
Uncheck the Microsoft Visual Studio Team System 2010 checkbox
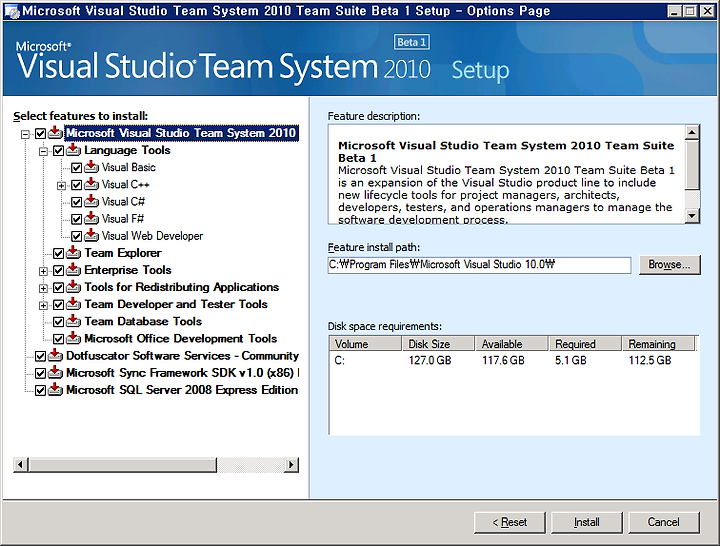pyautogui.click(x=40, y=134)
